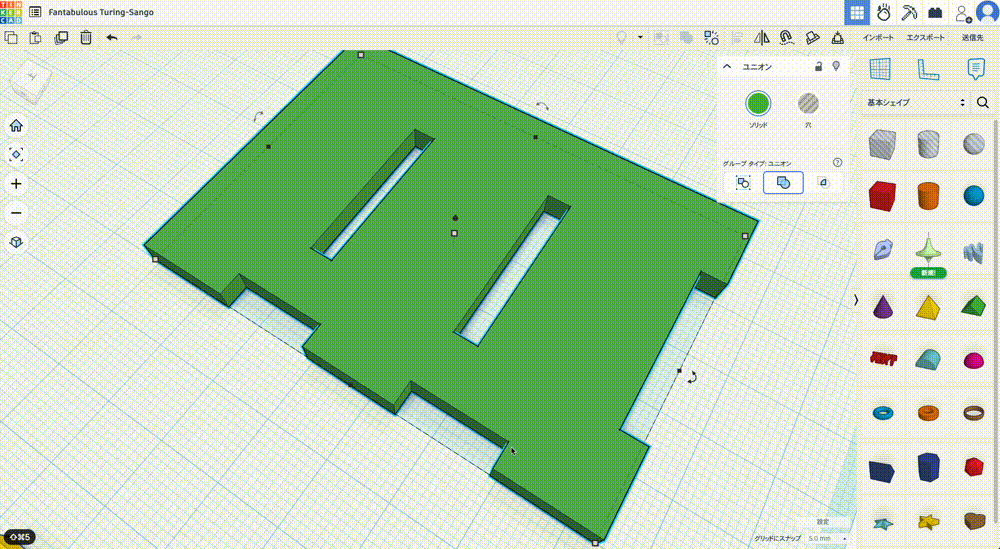This screenshot has height=549, width=1000.
Task: Click the 送信先 button
Action: click(x=972, y=38)
